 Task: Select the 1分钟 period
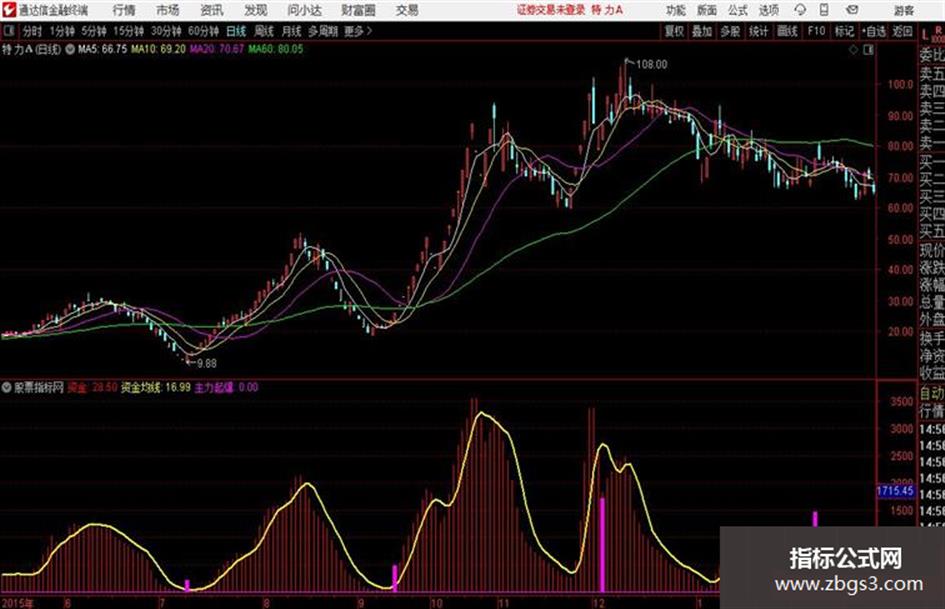tap(61, 31)
